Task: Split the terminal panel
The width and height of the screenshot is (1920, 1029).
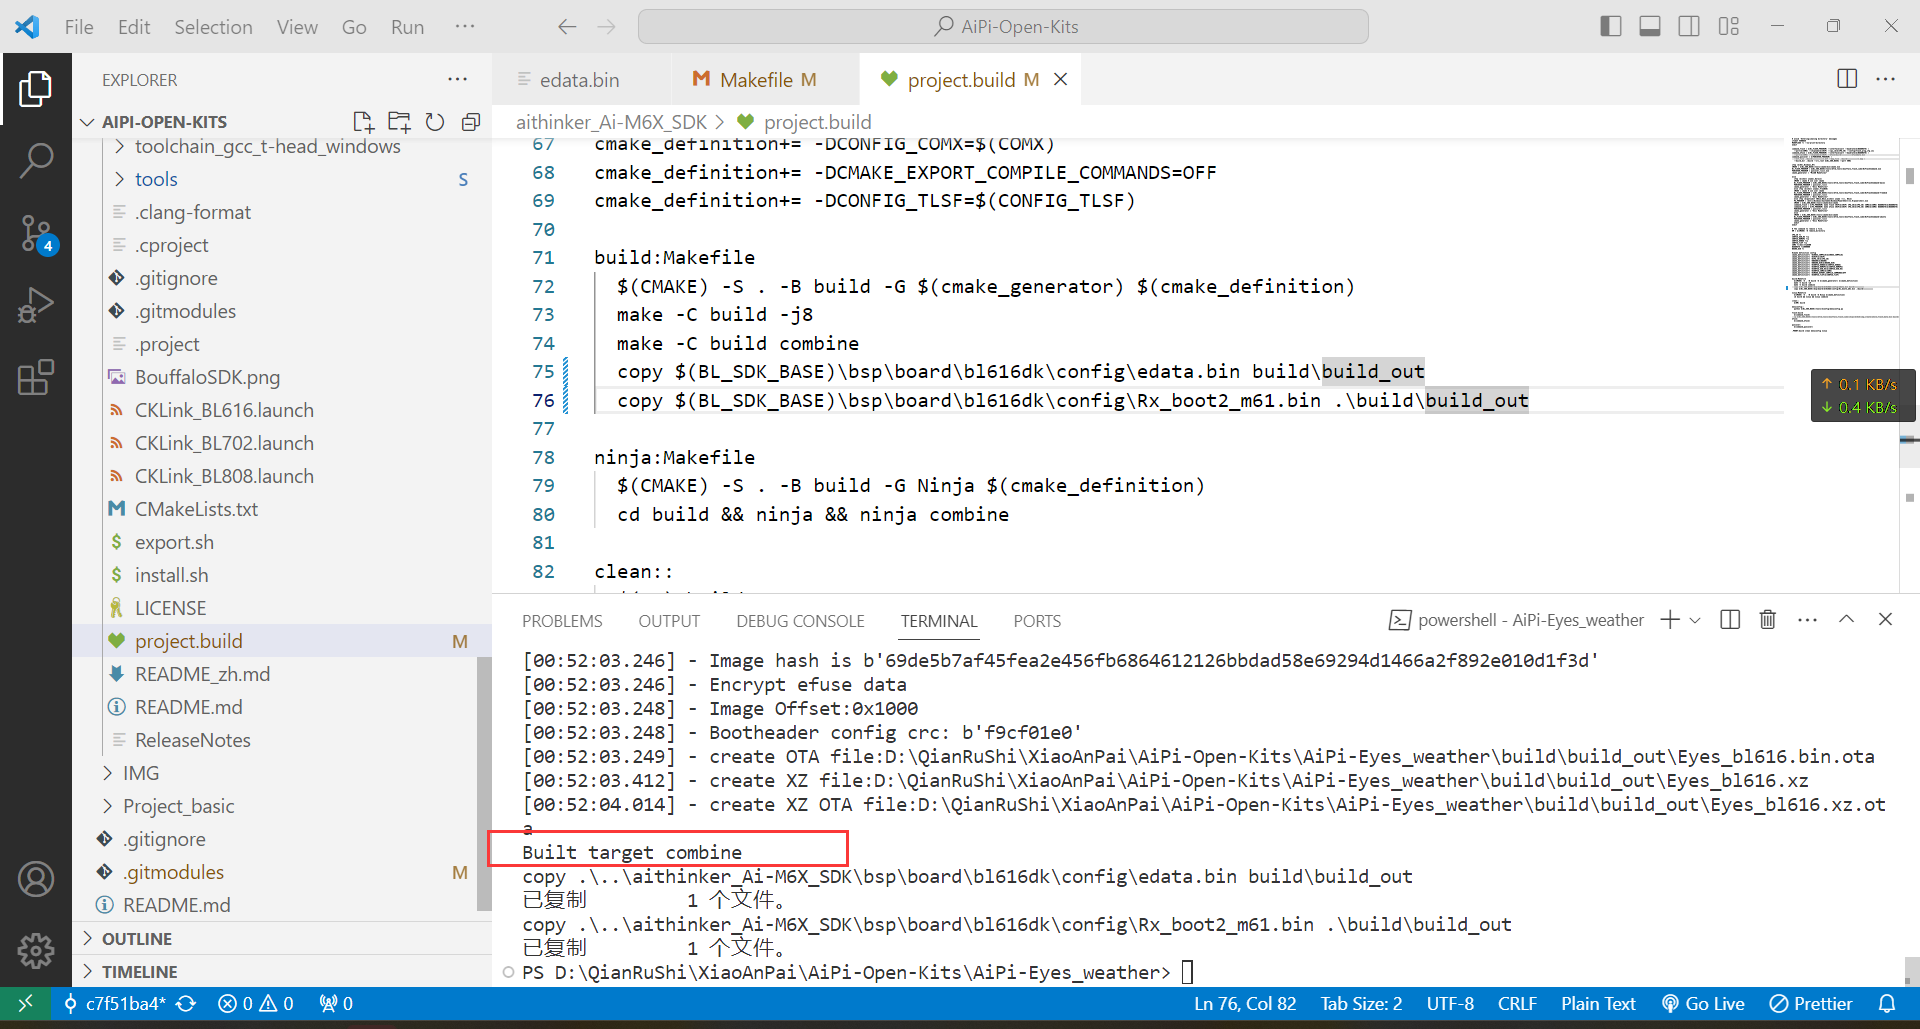Action: tap(1730, 620)
